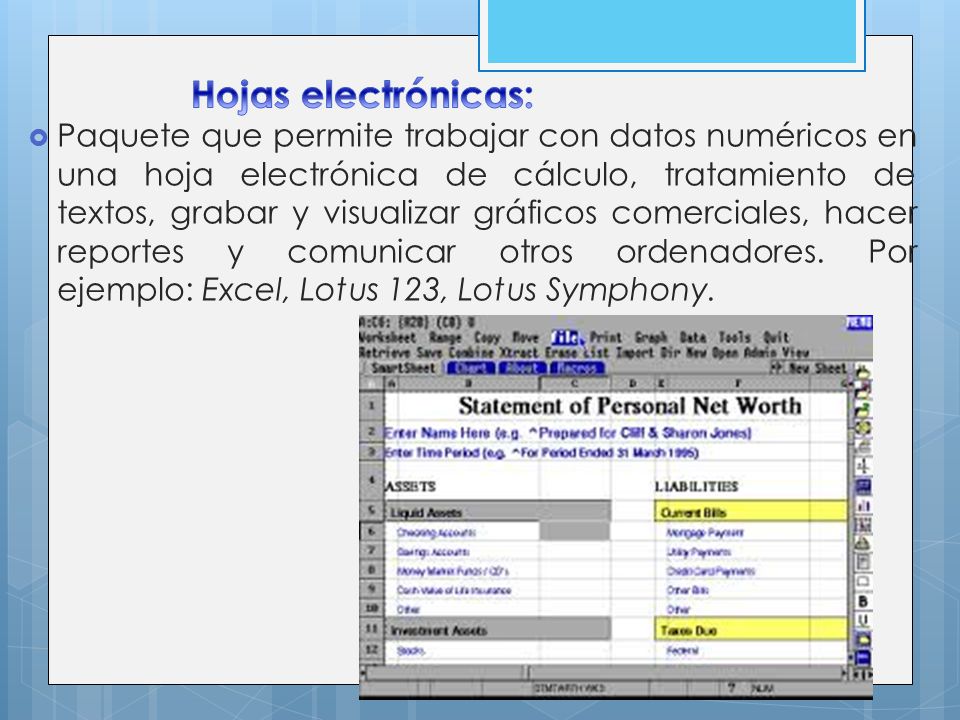The height and width of the screenshot is (720, 960).
Task: Click the 'Stocks' cell in row 12
Action: pos(410,650)
